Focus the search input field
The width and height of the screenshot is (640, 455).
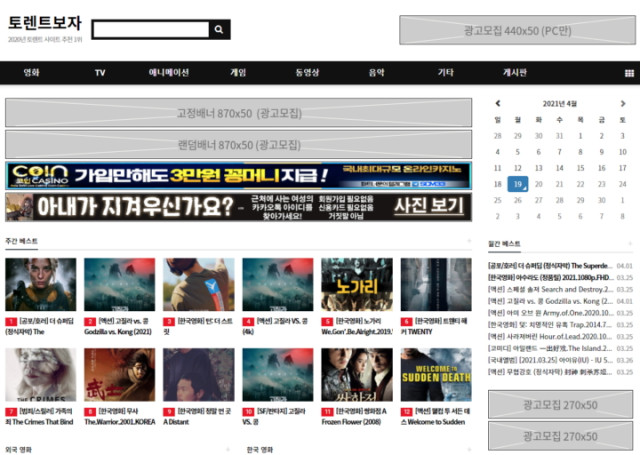[x=151, y=29]
